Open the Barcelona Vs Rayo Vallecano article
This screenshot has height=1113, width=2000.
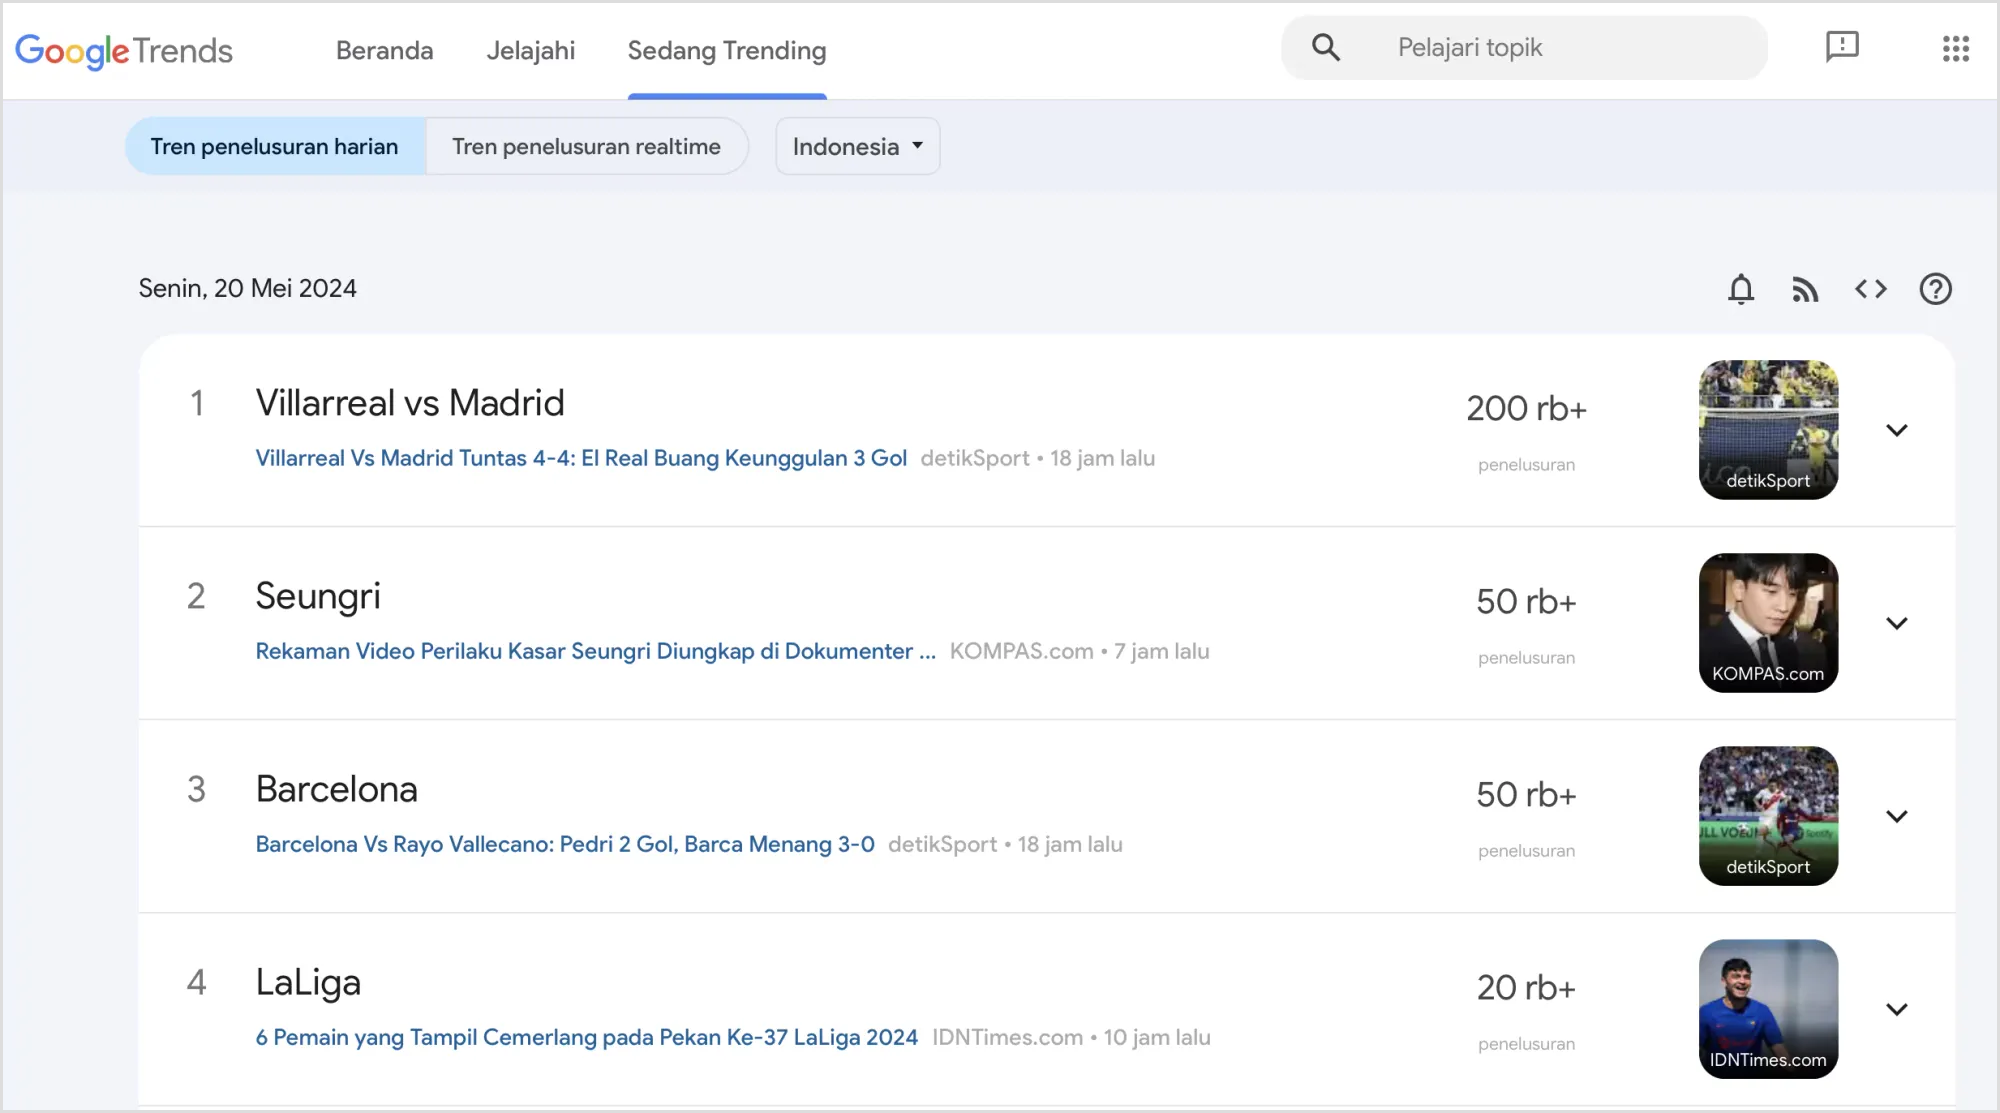pyautogui.click(x=565, y=844)
